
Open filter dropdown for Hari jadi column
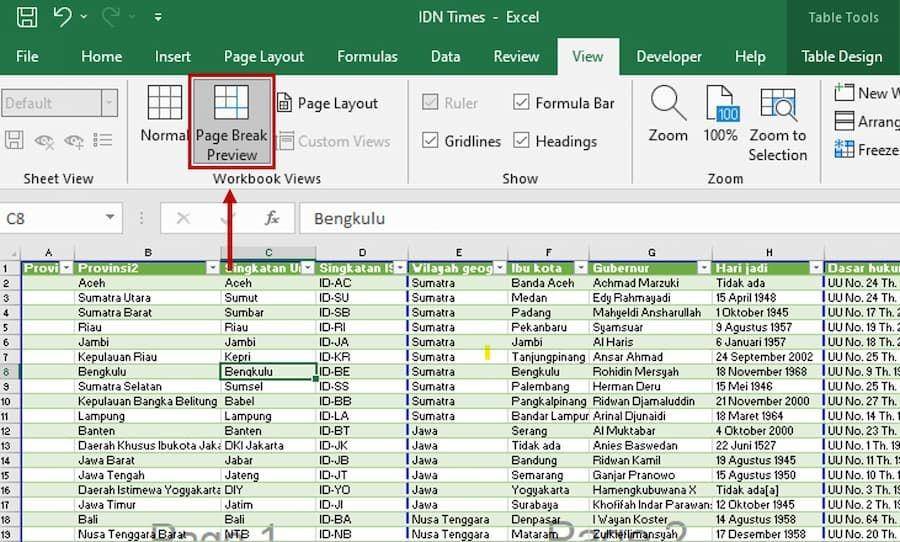pyautogui.click(x=816, y=268)
